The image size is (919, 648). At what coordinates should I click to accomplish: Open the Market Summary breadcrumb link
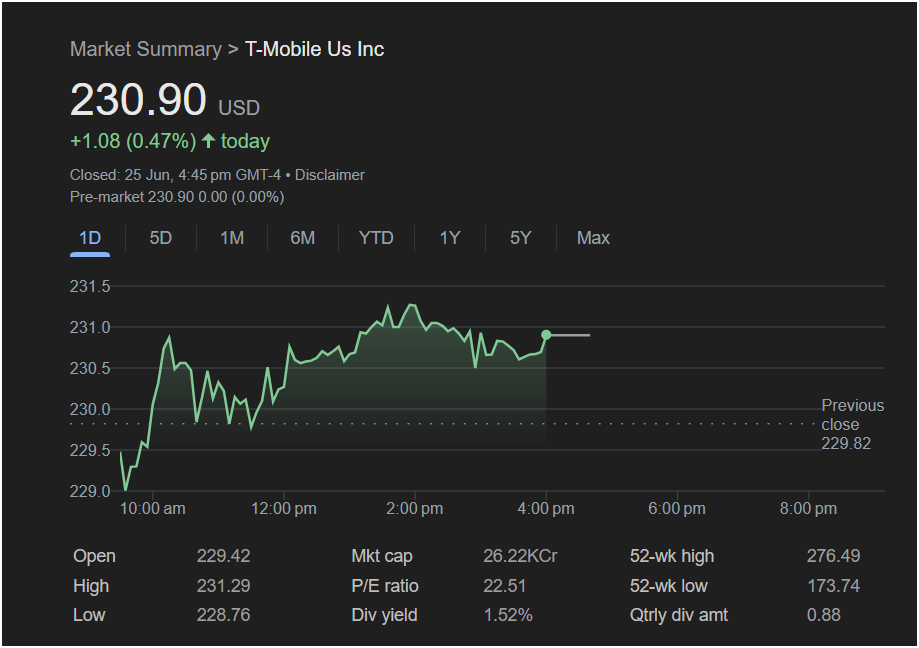tap(146, 49)
